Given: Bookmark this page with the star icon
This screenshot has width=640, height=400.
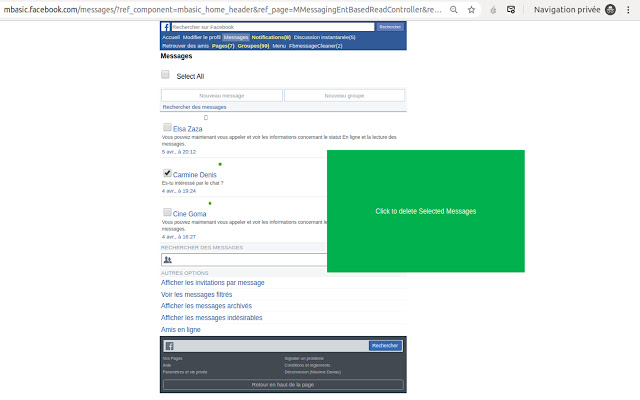Looking at the screenshot, I should [471, 10].
